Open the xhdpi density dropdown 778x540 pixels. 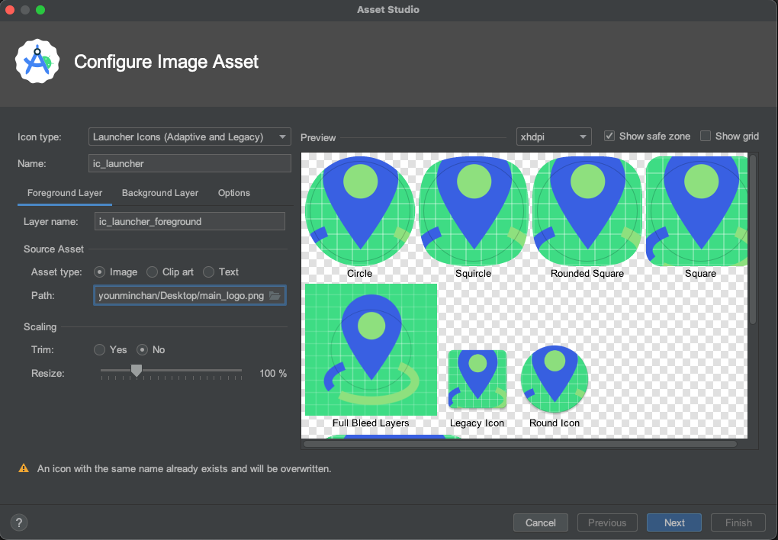coord(554,136)
